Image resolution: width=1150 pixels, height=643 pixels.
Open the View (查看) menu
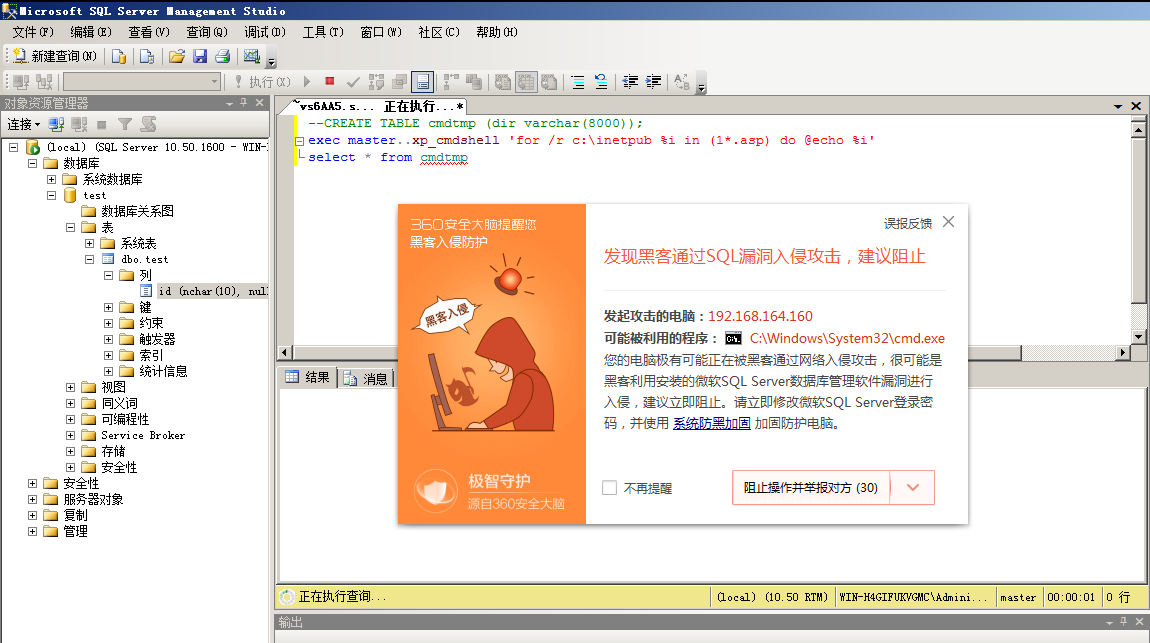(x=149, y=32)
